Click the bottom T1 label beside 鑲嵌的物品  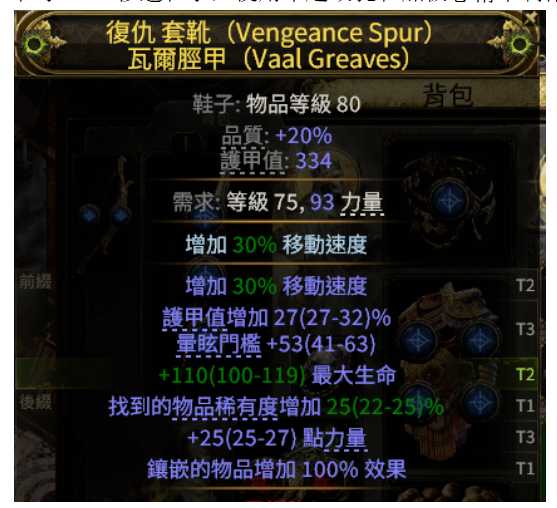pyautogui.click(x=525, y=469)
